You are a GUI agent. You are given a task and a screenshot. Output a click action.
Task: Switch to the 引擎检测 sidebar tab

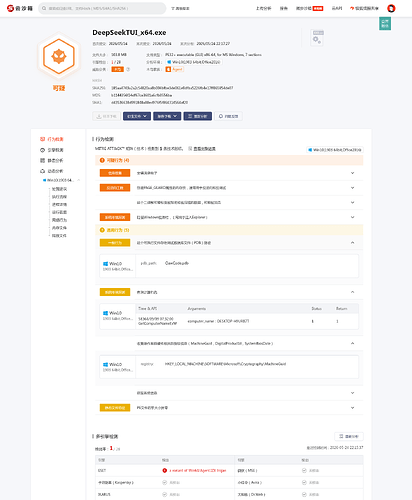coord(52,150)
